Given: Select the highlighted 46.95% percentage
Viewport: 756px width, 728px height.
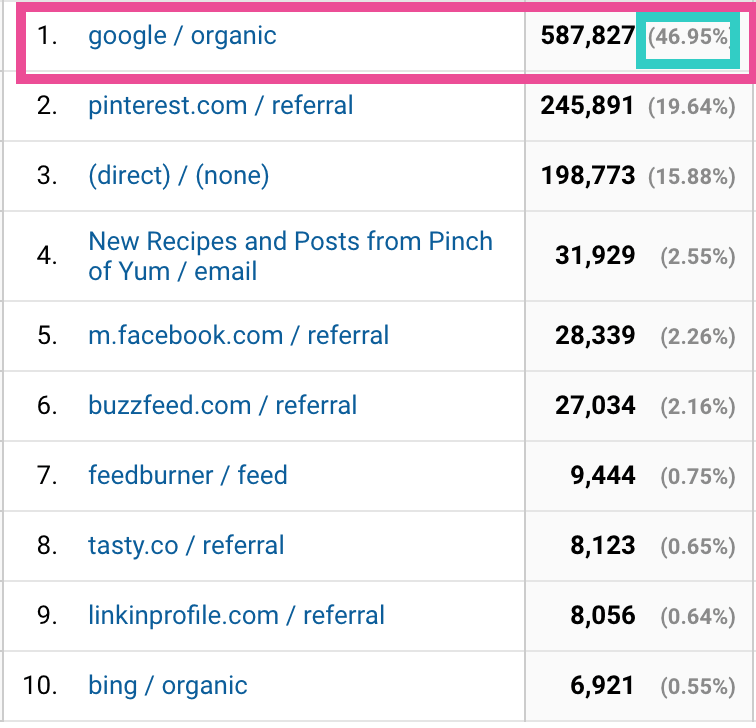Looking at the screenshot, I should [x=688, y=37].
